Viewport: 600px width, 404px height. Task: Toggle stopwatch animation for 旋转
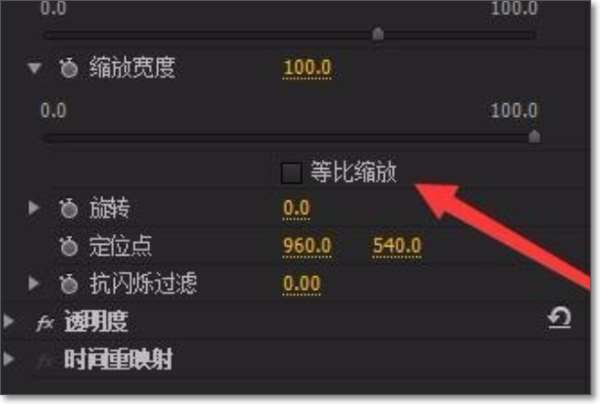(x=69, y=209)
